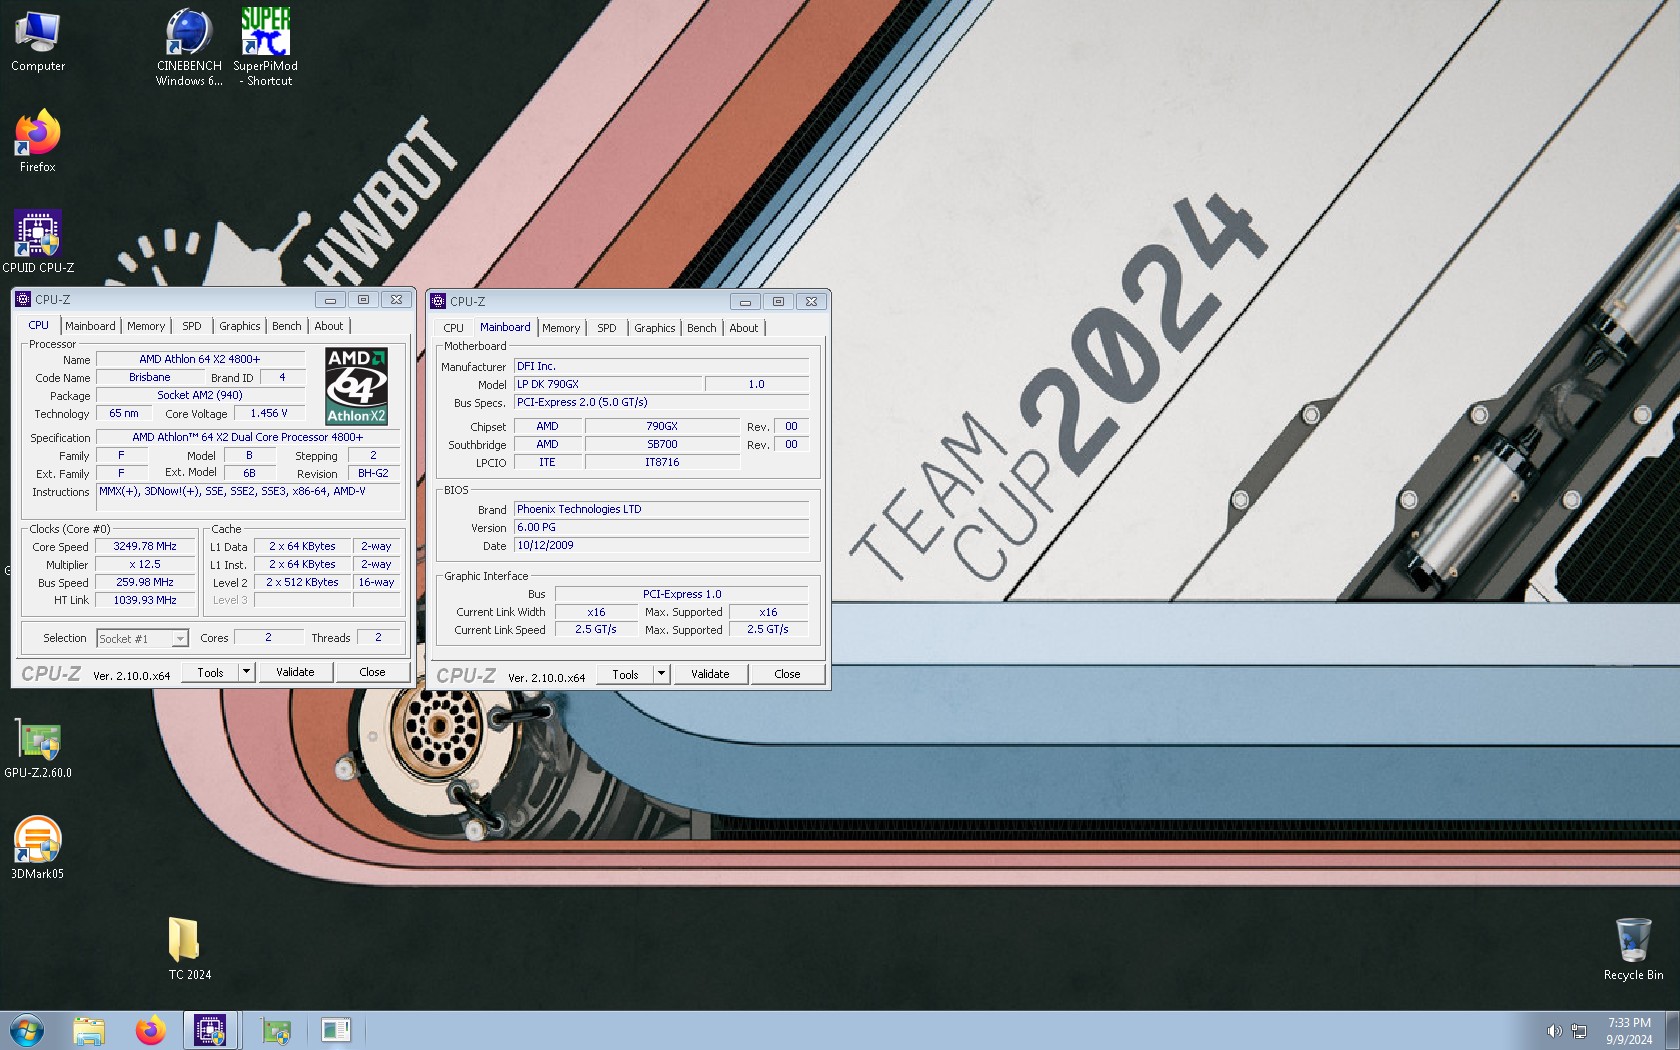Minimize the right CPU-Z window
This screenshot has width=1680, height=1050.
click(x=745, y=301)
